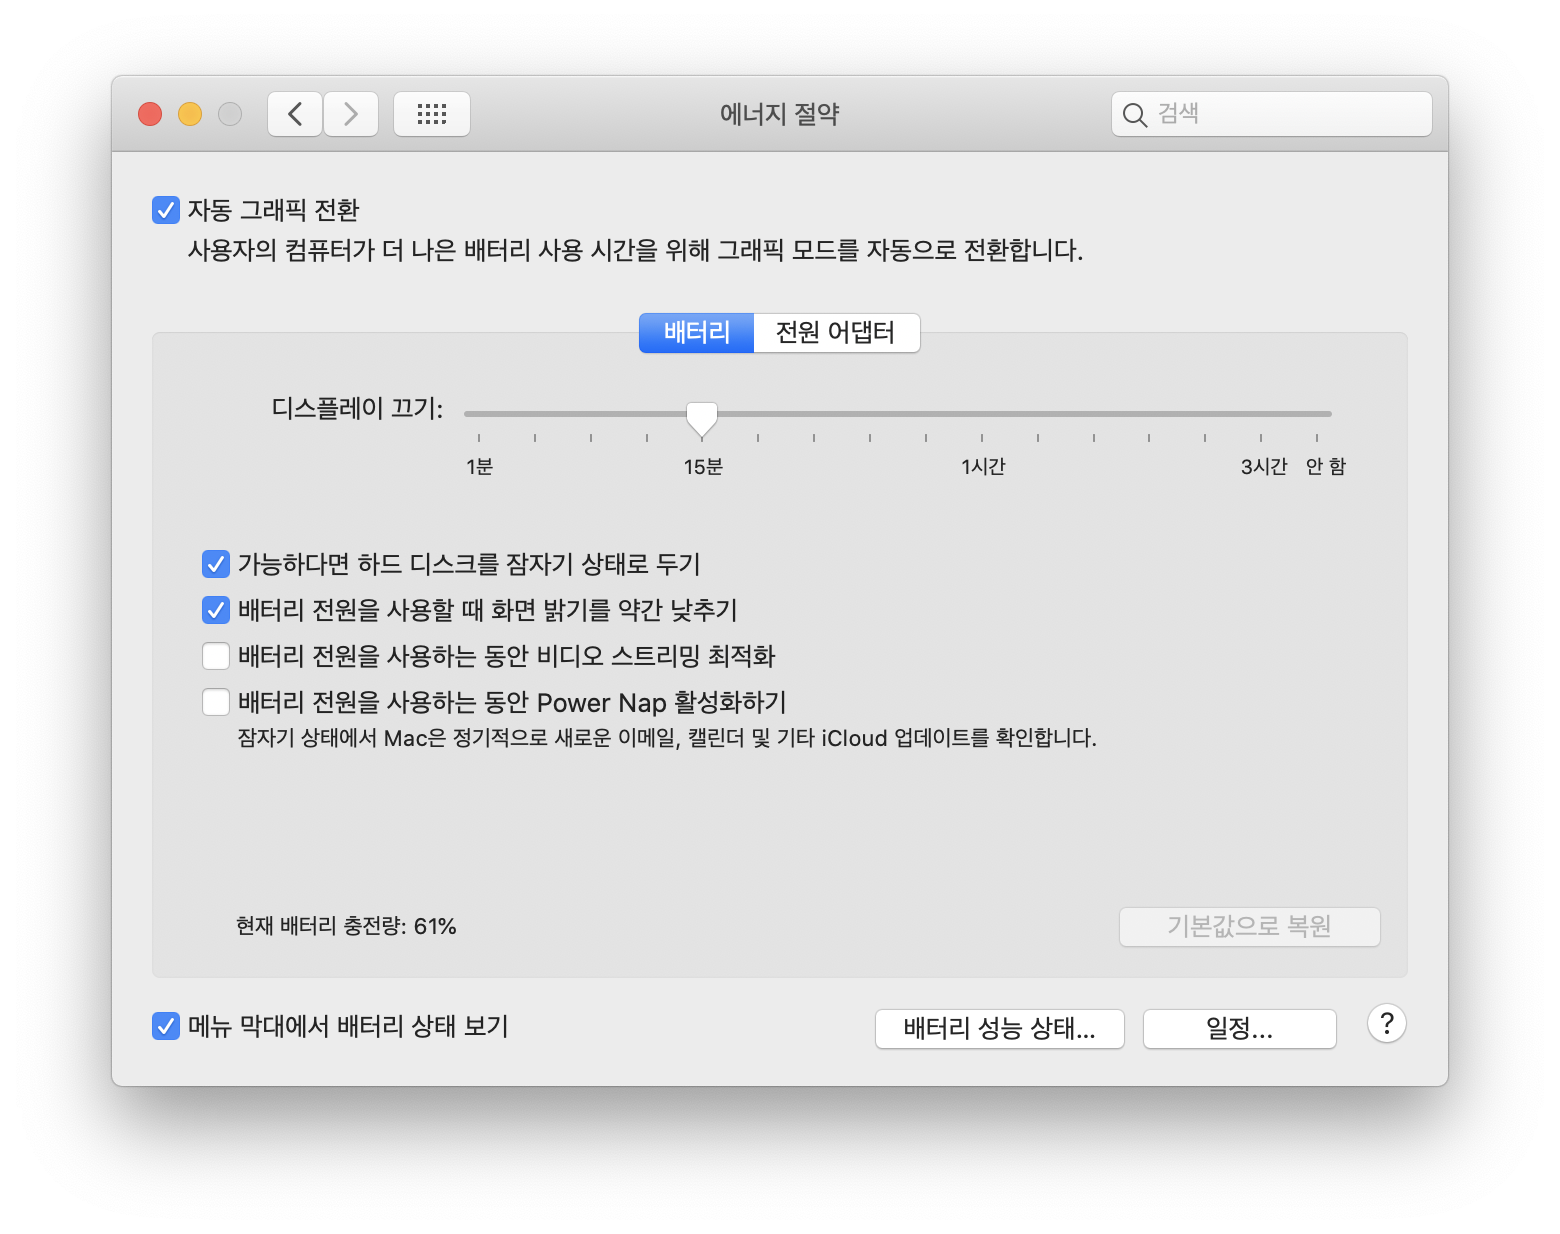Click the 15분 slider label

(x=703, y=467)
